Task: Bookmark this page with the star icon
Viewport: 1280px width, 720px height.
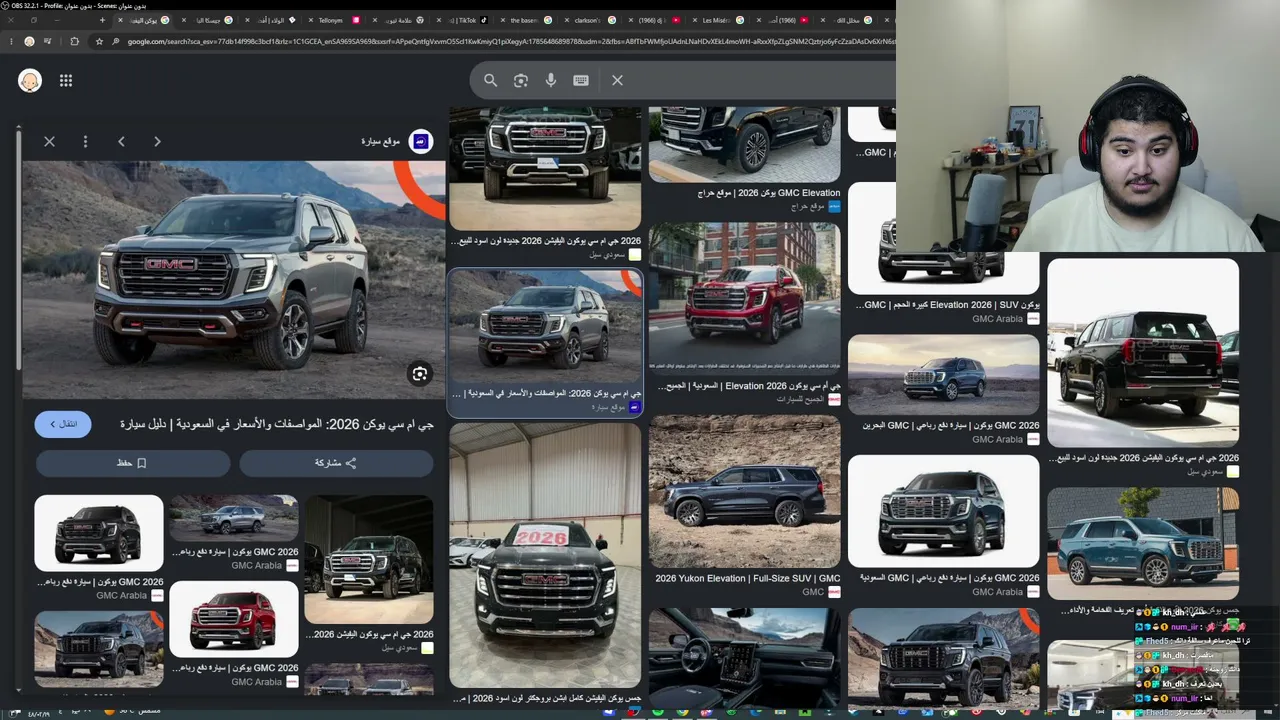Action: coord(99,41)
